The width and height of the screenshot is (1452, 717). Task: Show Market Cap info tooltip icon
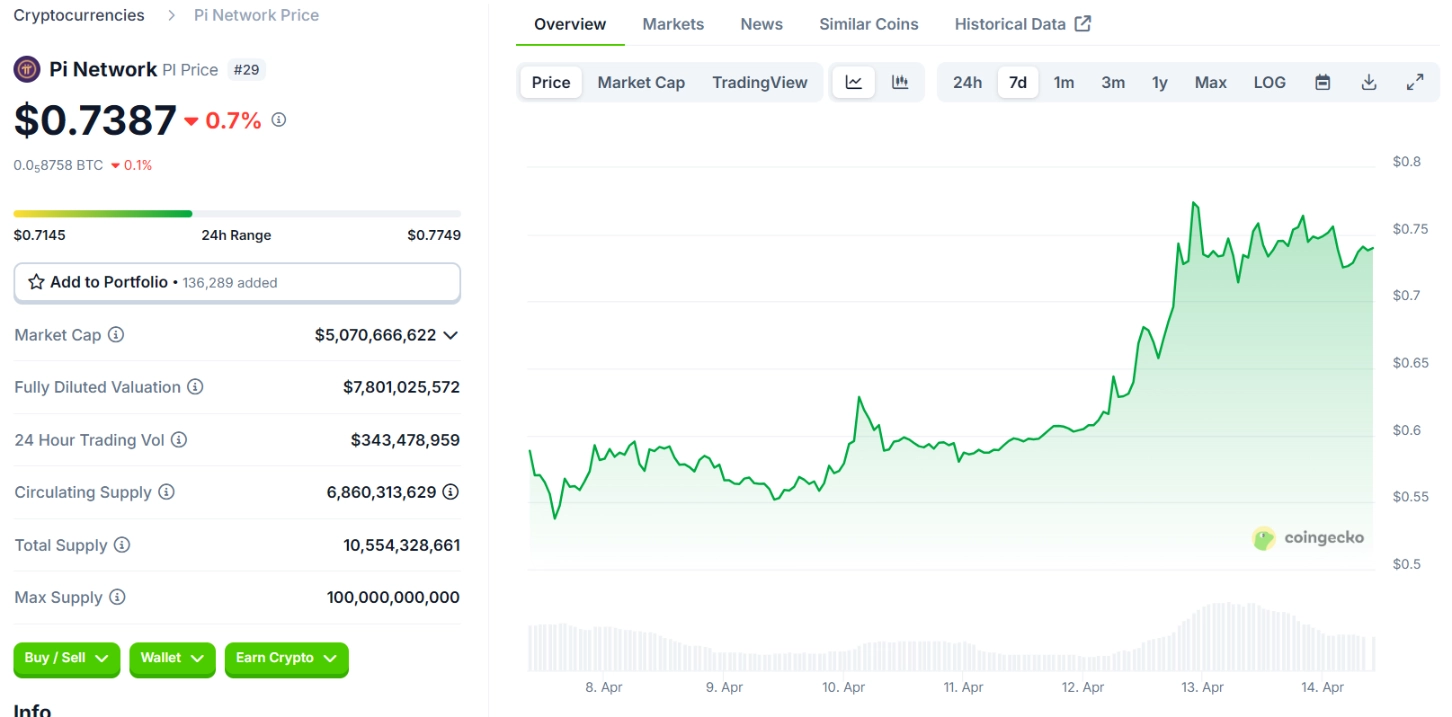116,335
